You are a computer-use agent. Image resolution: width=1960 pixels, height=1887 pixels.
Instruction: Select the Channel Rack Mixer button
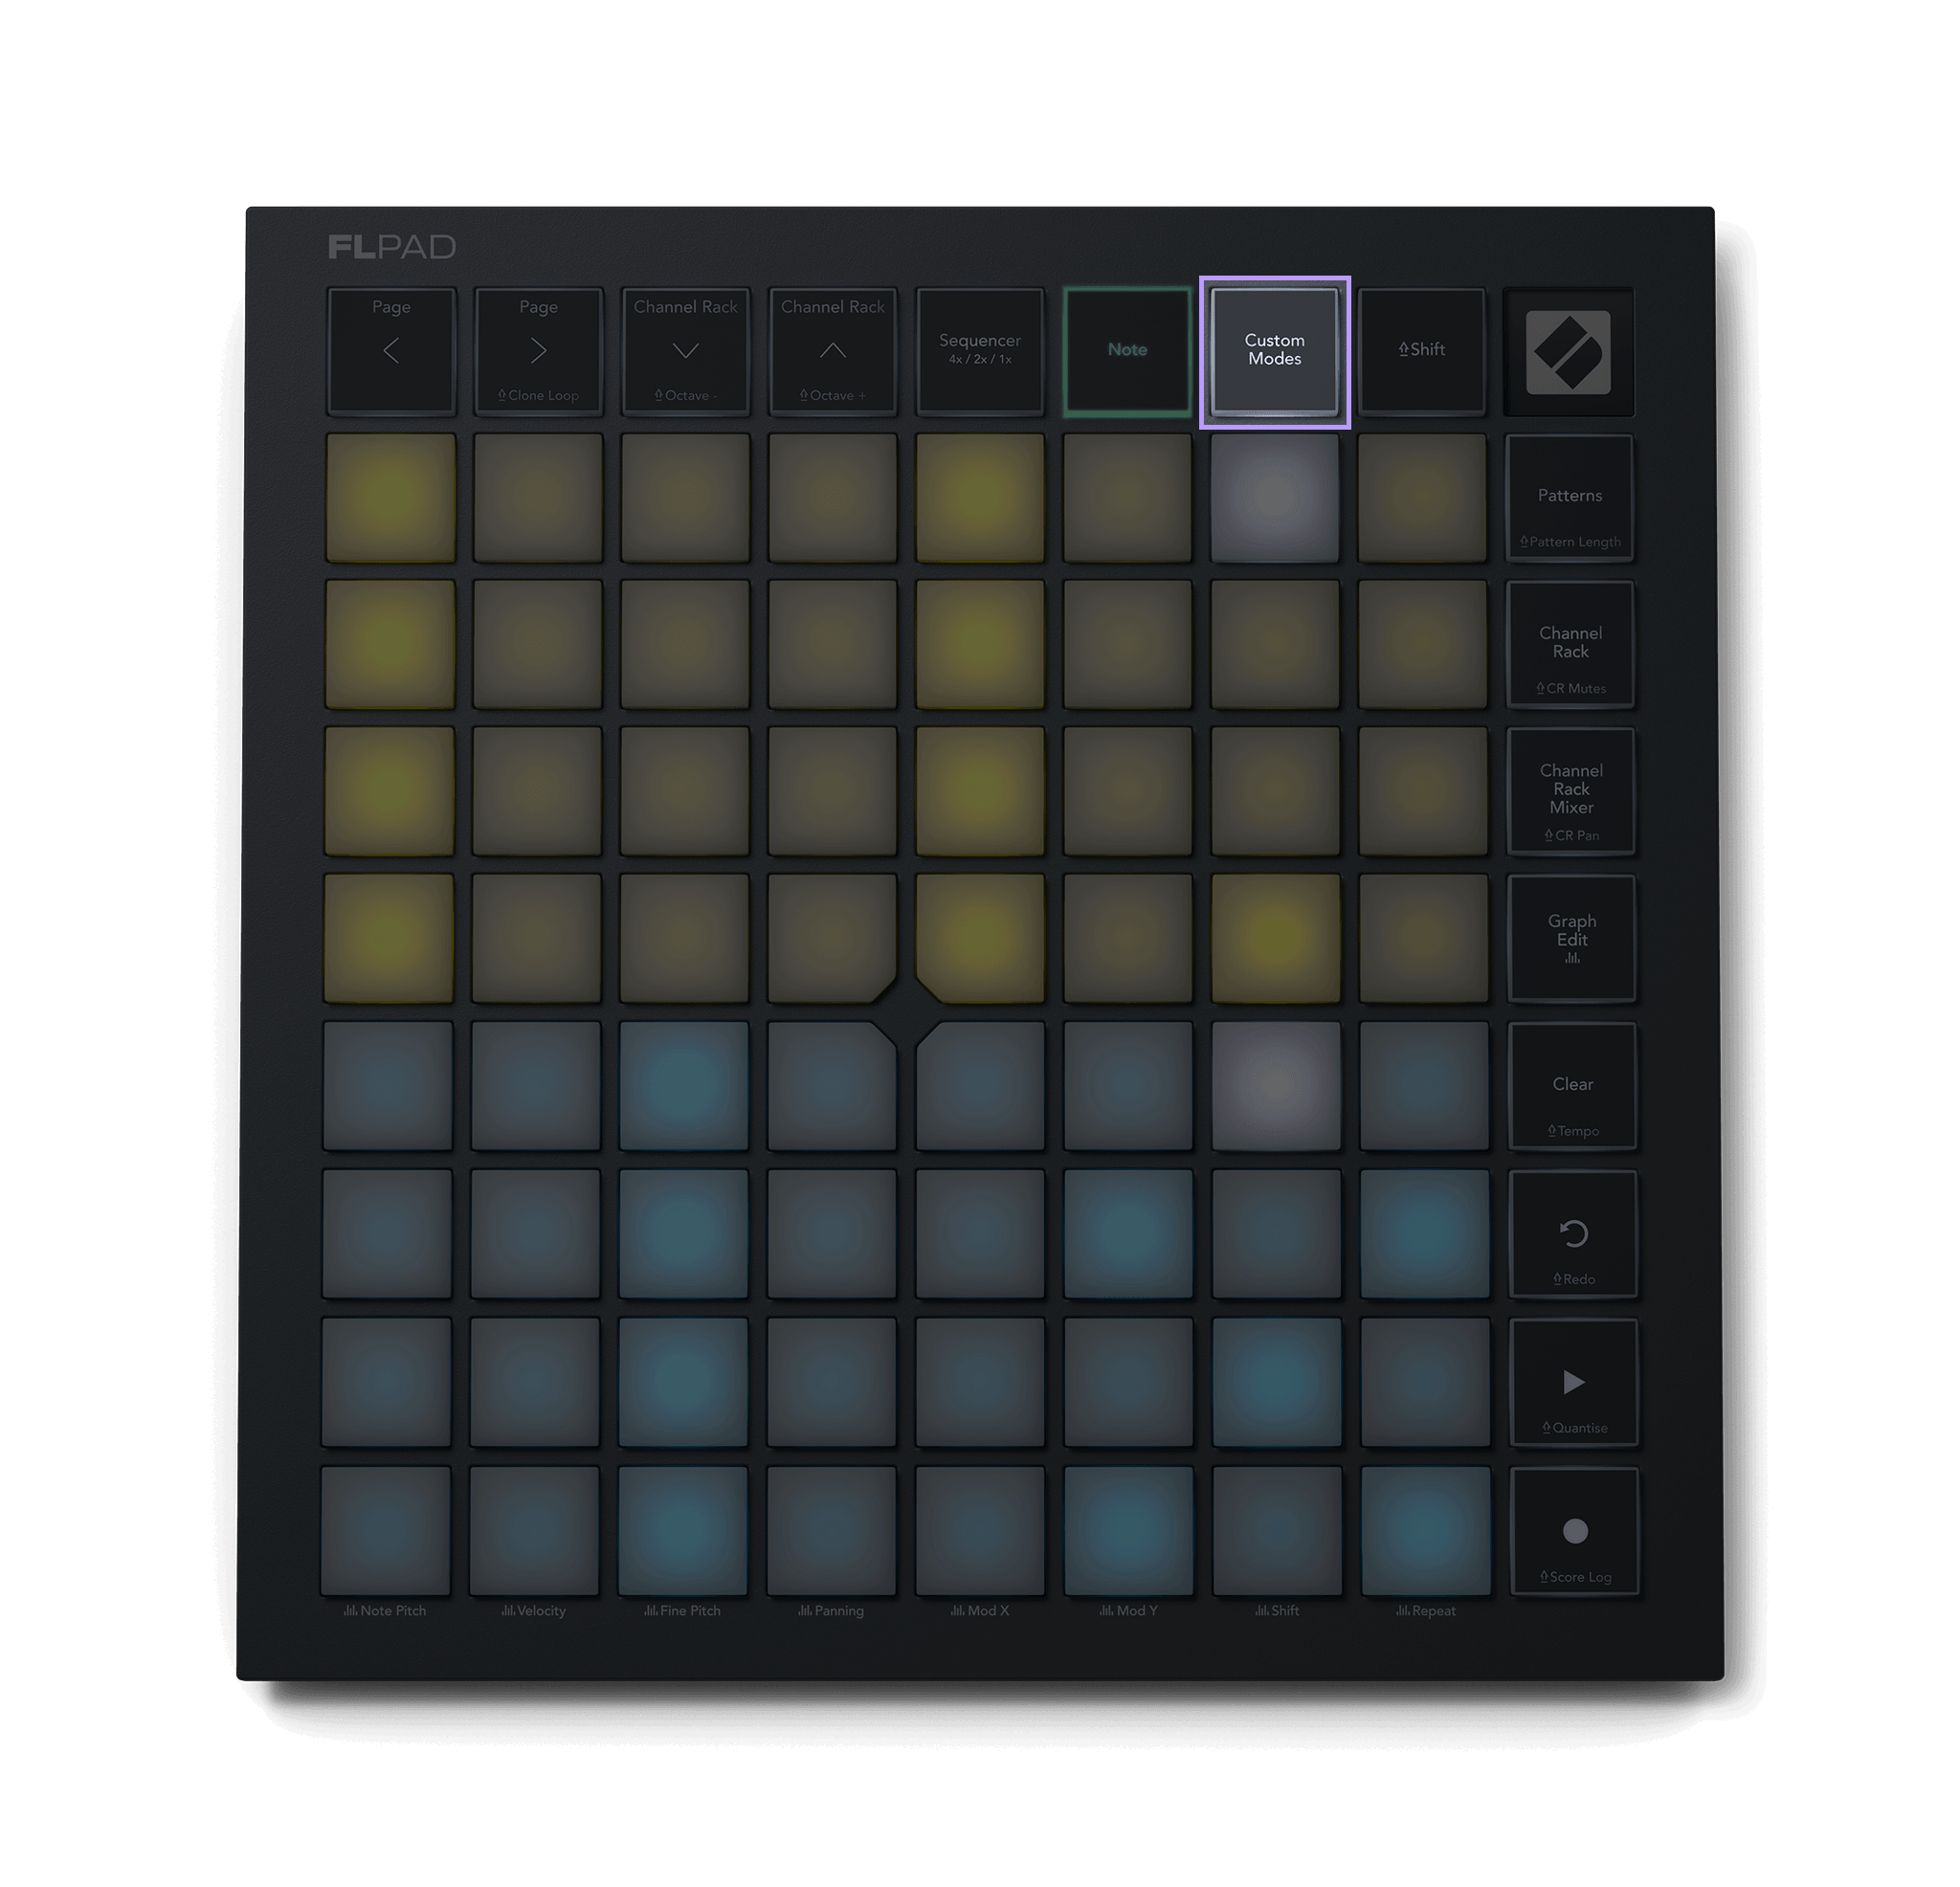pos(1571,791)
